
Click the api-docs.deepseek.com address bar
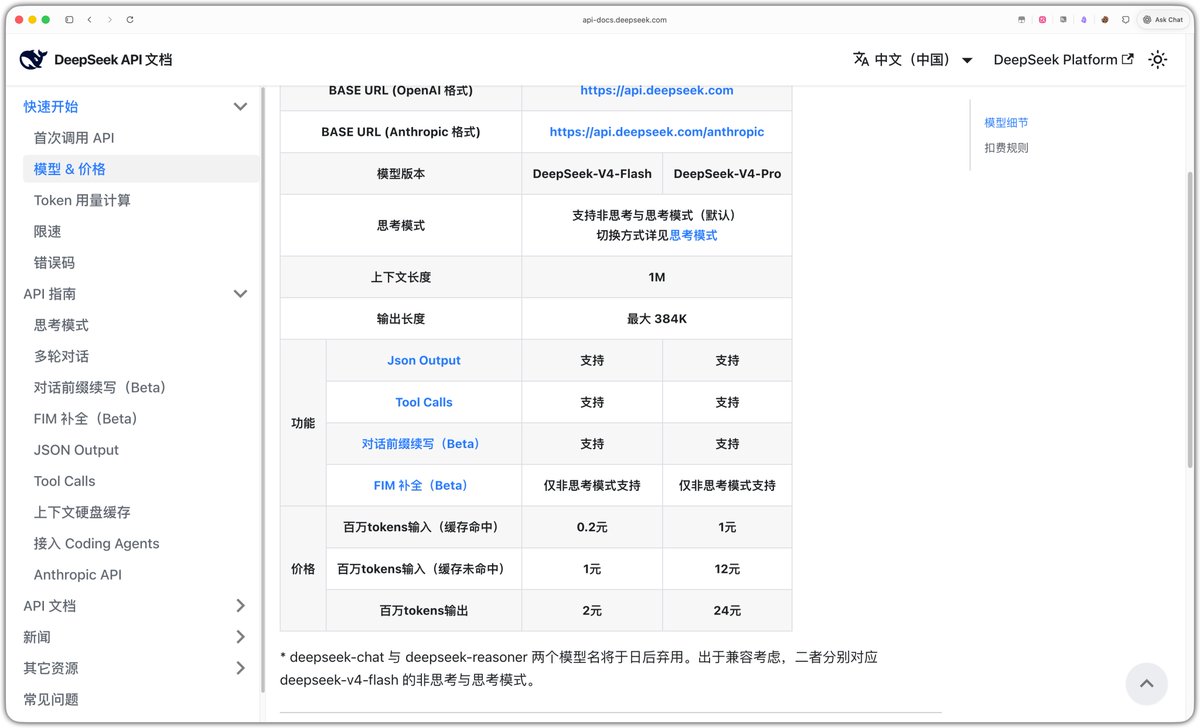point(624,19)
